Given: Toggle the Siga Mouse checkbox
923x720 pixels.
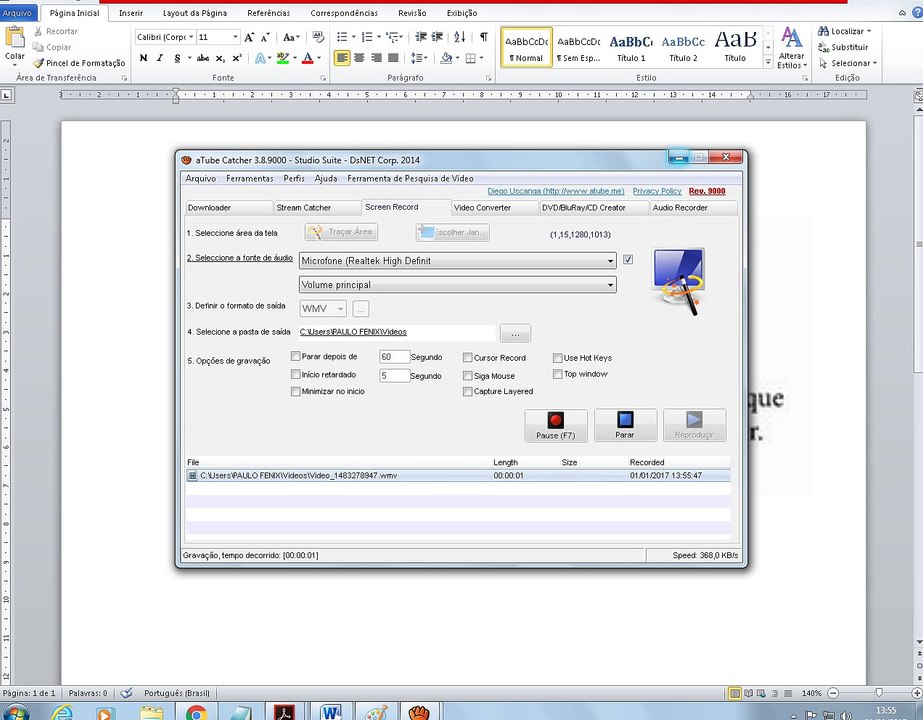Looking at the screenshot, I should coord(467,376).
